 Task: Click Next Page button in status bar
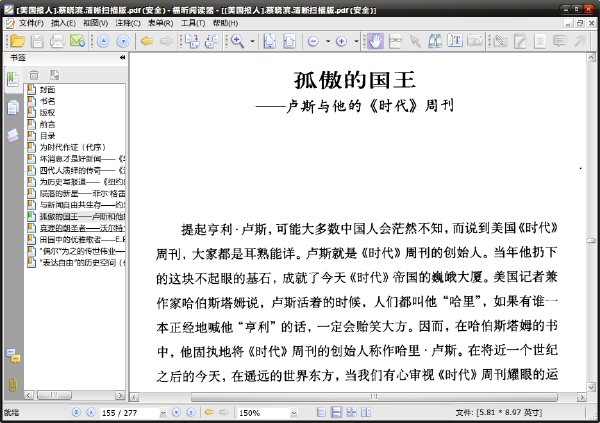pyautogui.click(x=176, y=412)
